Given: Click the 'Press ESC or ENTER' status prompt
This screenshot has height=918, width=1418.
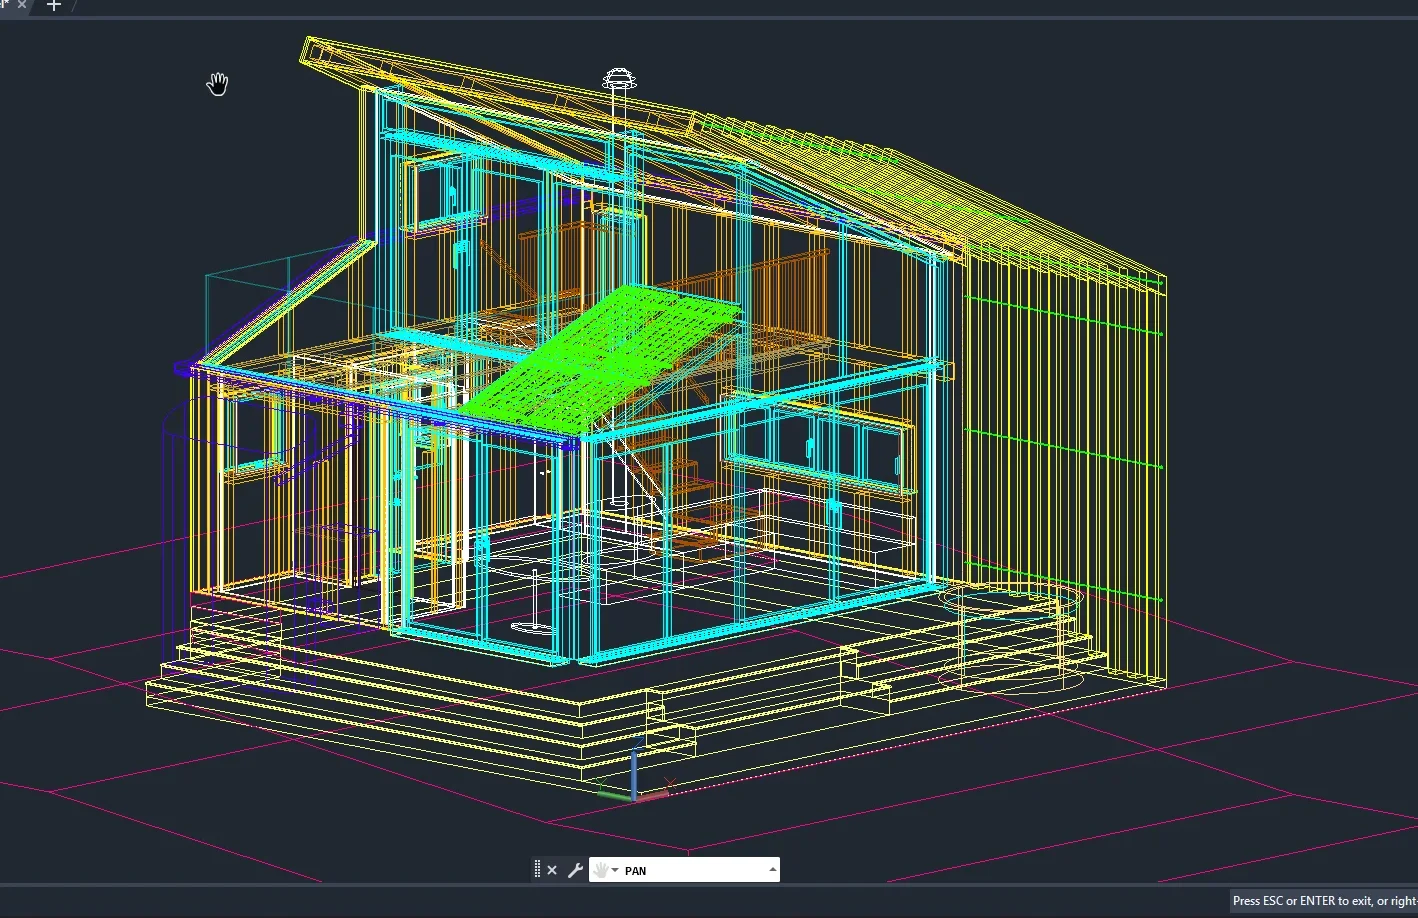Looking at the screenshot, I should pyautogui.click(x=1323, y=901).
